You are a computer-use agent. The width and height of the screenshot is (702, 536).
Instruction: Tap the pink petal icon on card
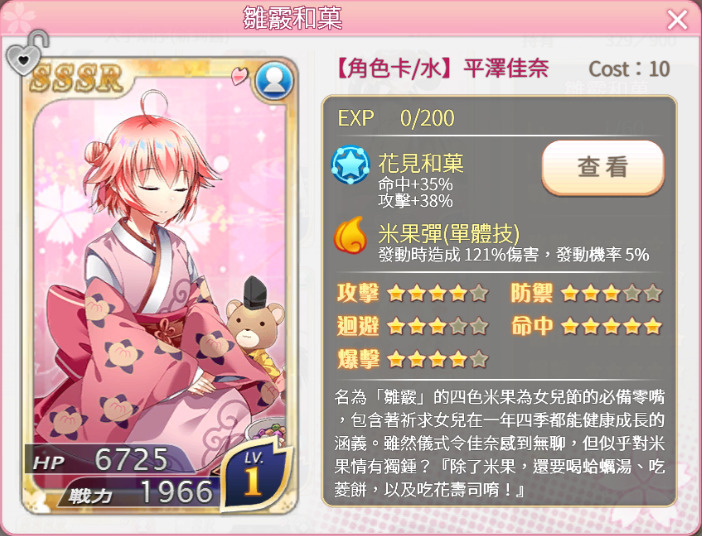[240, 76]
